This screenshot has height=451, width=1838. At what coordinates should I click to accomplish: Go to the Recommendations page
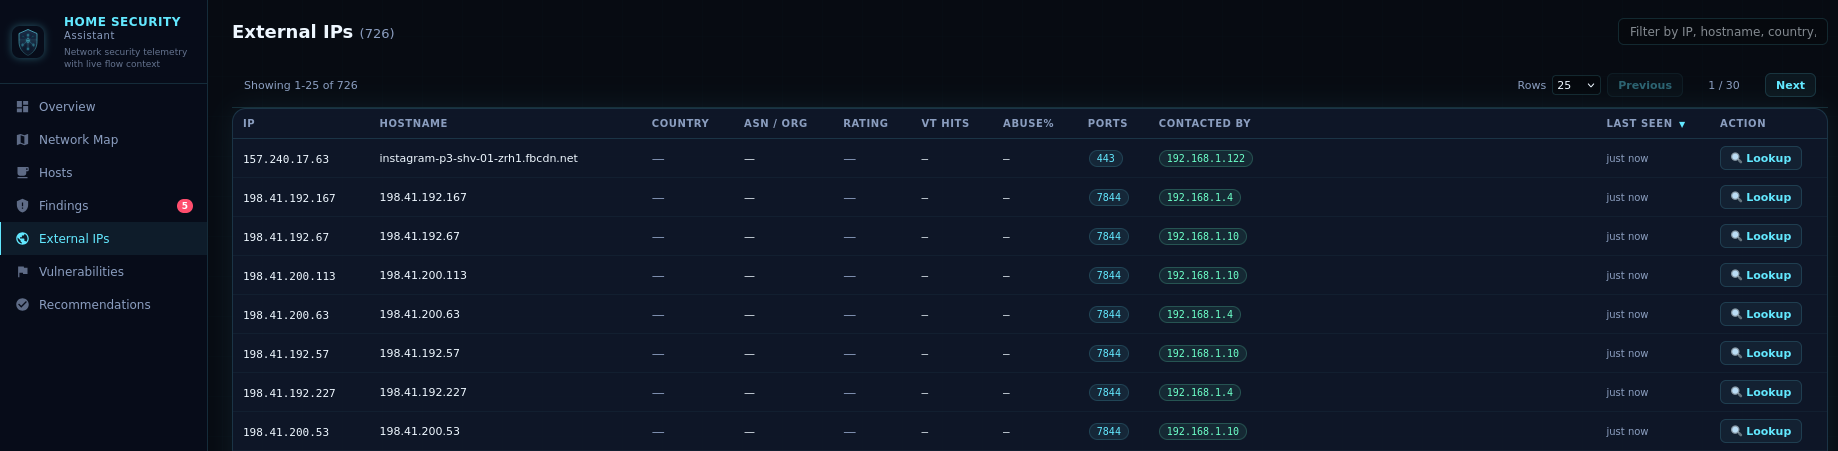(x=94, y=305)
